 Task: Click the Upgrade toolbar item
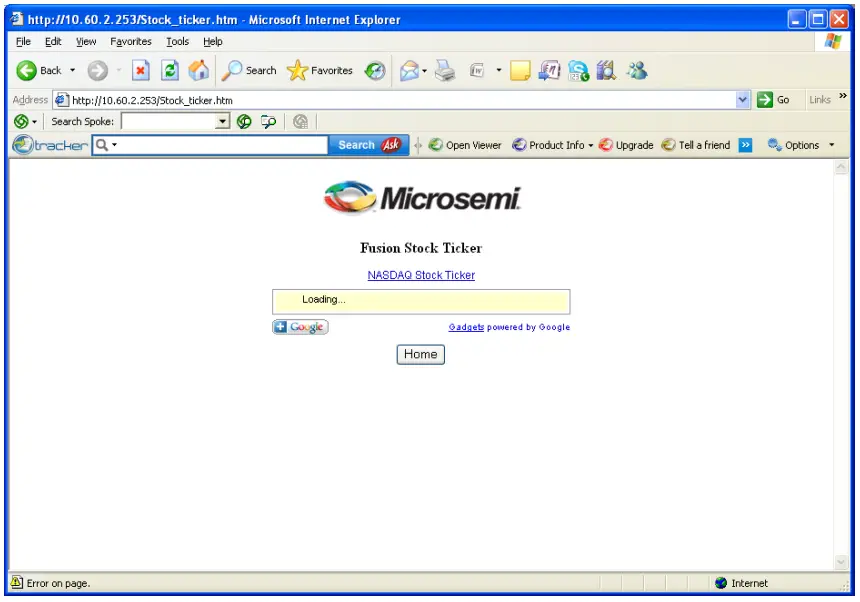coord(626,145)
